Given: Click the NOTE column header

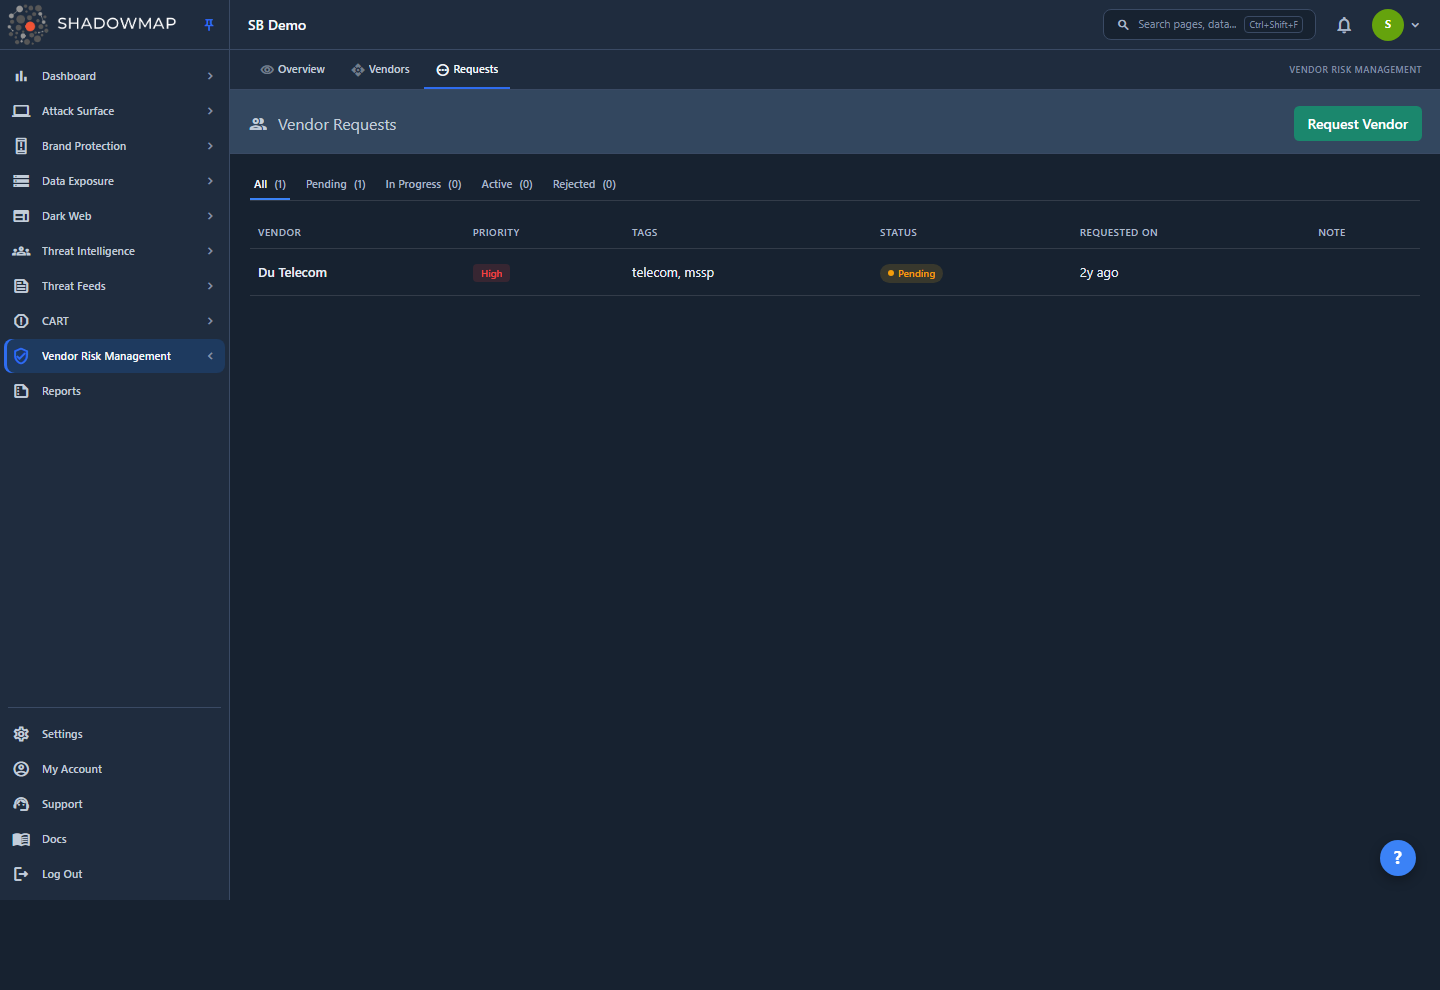Looking at the screenshot, I should (1332, 232).
